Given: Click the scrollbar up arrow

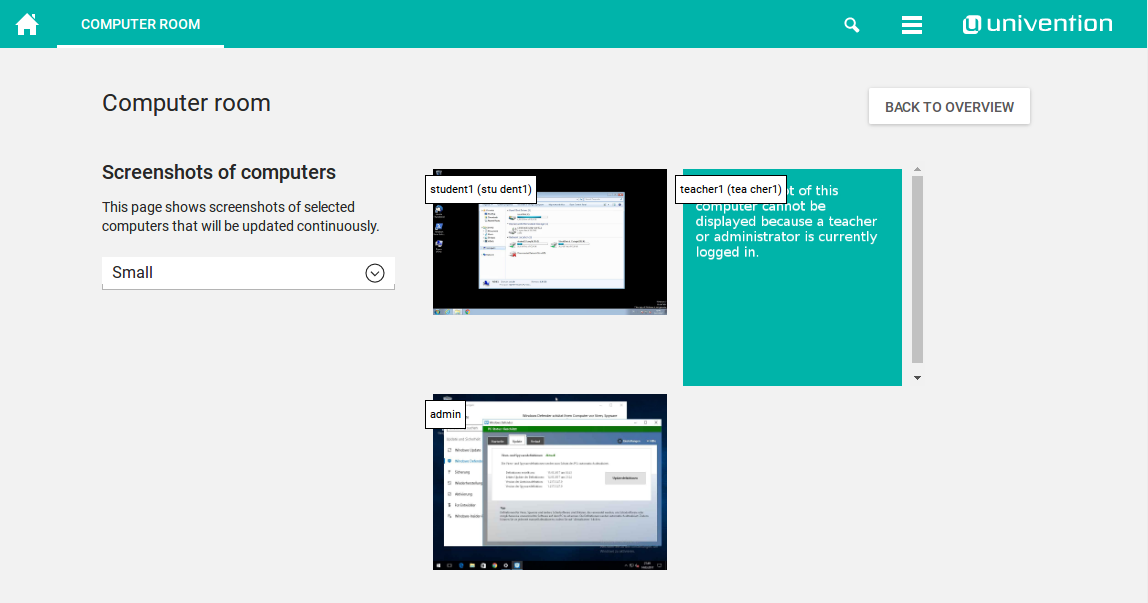Looking at the screenshot, I should (917, 170).
